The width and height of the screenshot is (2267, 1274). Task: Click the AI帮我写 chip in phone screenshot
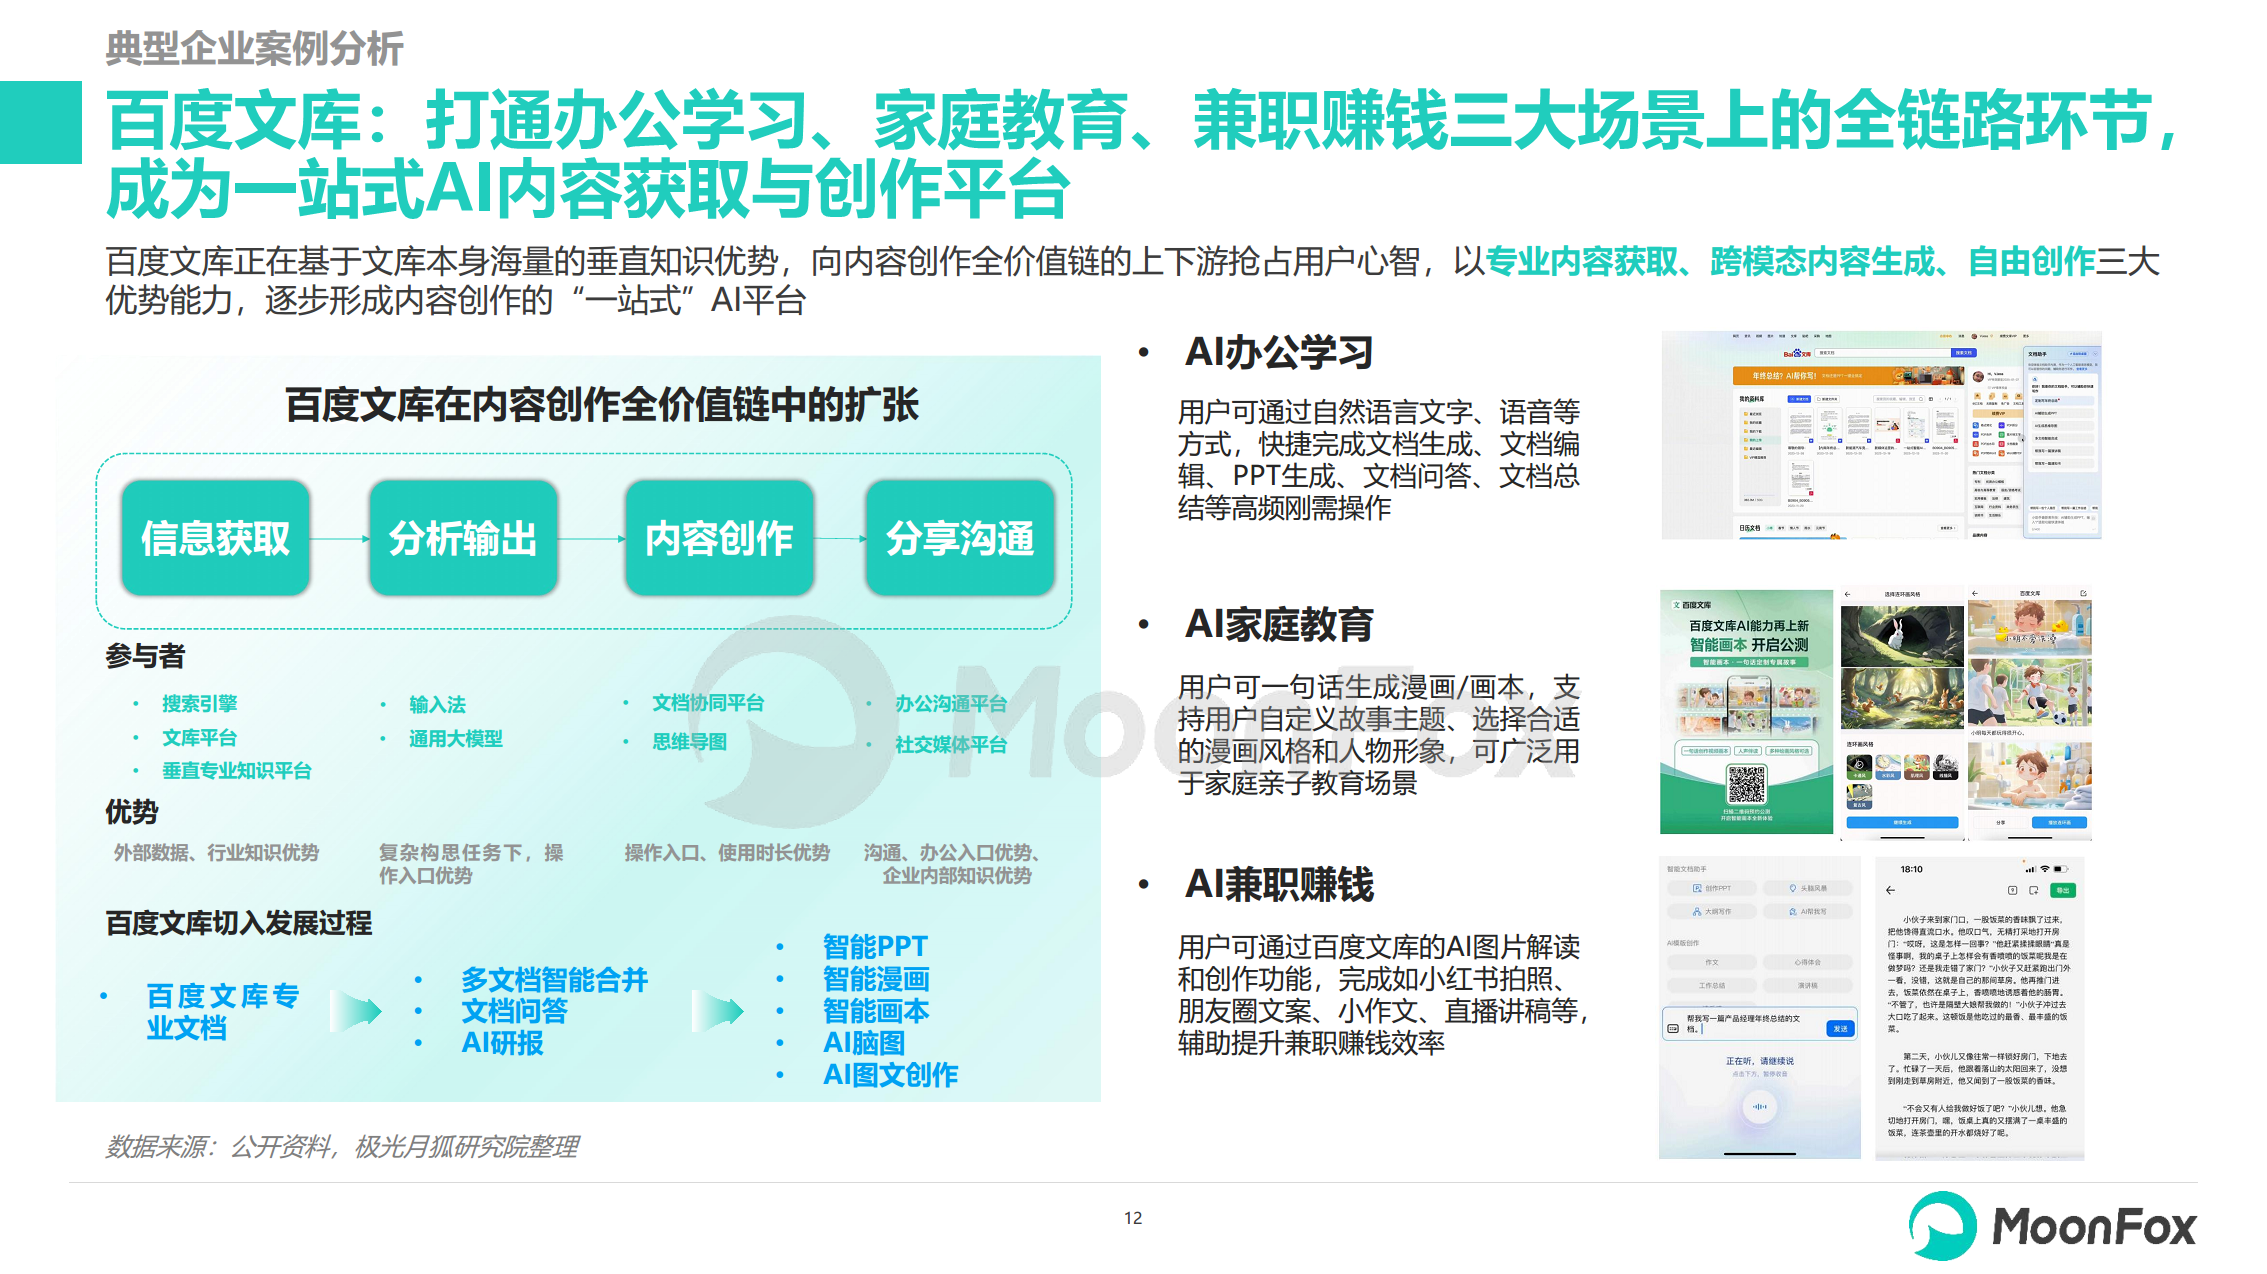[x=1808, y=911]
